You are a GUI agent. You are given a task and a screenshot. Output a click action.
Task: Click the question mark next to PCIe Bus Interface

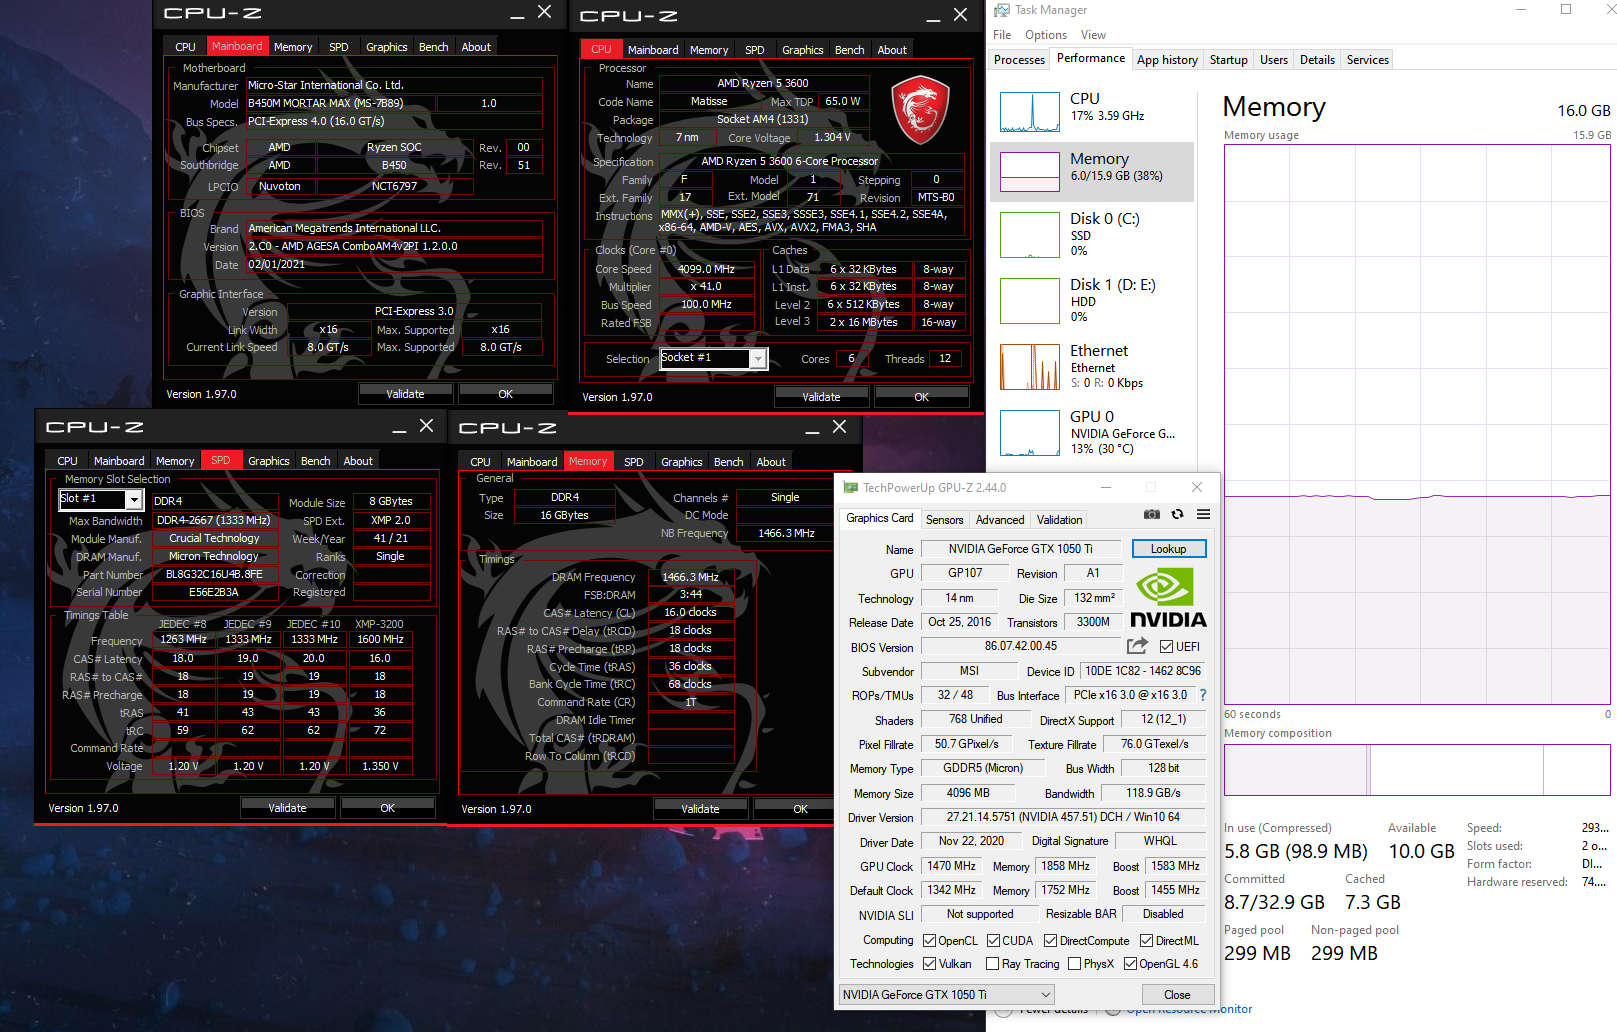coord(1202,695)
